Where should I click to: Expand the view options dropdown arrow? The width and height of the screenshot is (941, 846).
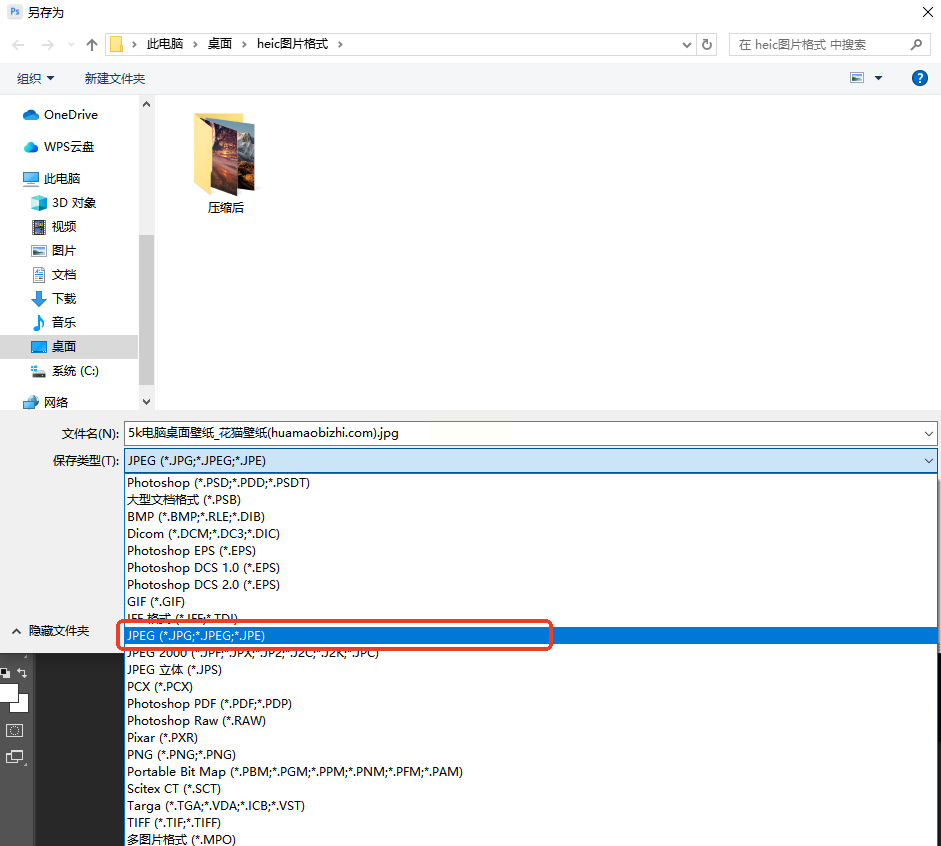879,78
